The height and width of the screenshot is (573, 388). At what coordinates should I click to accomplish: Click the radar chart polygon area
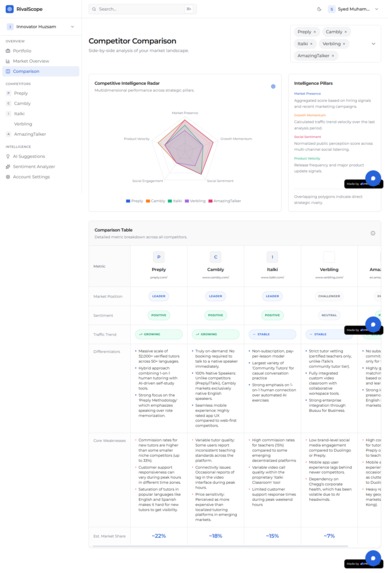pyautogui.click(x=186, y=147)
